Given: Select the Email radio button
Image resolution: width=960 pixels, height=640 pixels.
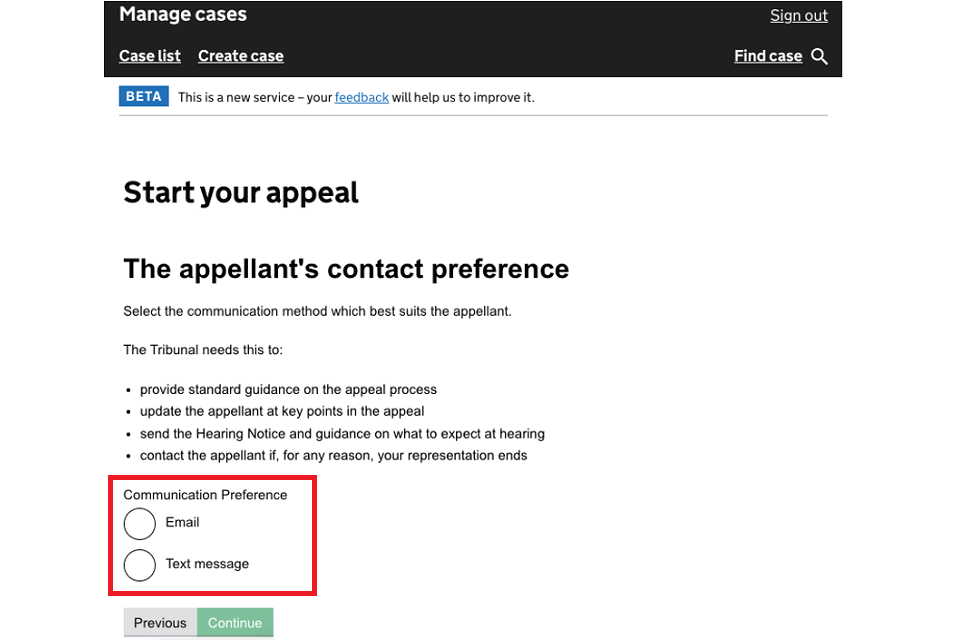Looking at the screenshot, I should pos(140,523).
